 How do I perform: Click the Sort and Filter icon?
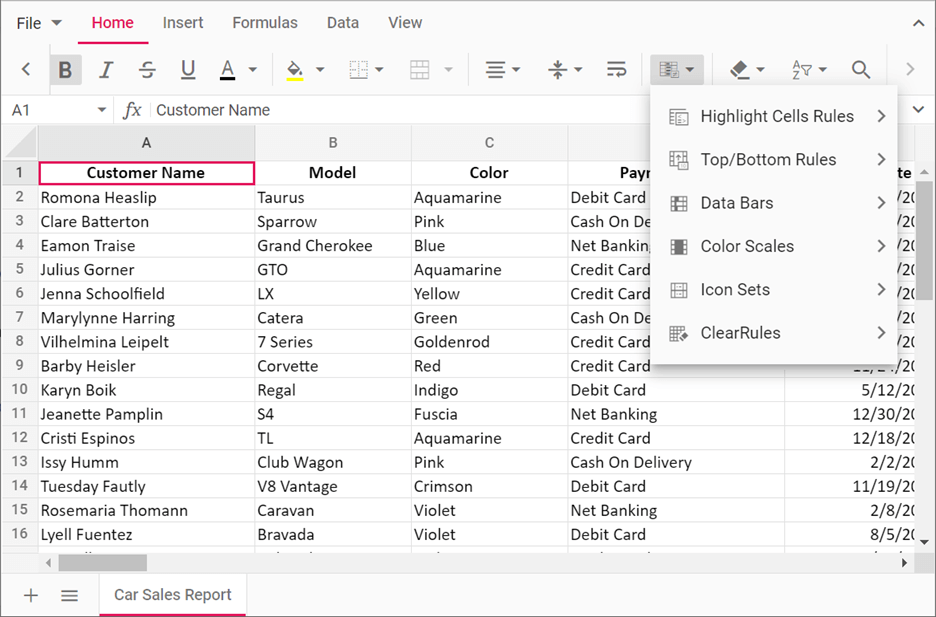point(802,69)
